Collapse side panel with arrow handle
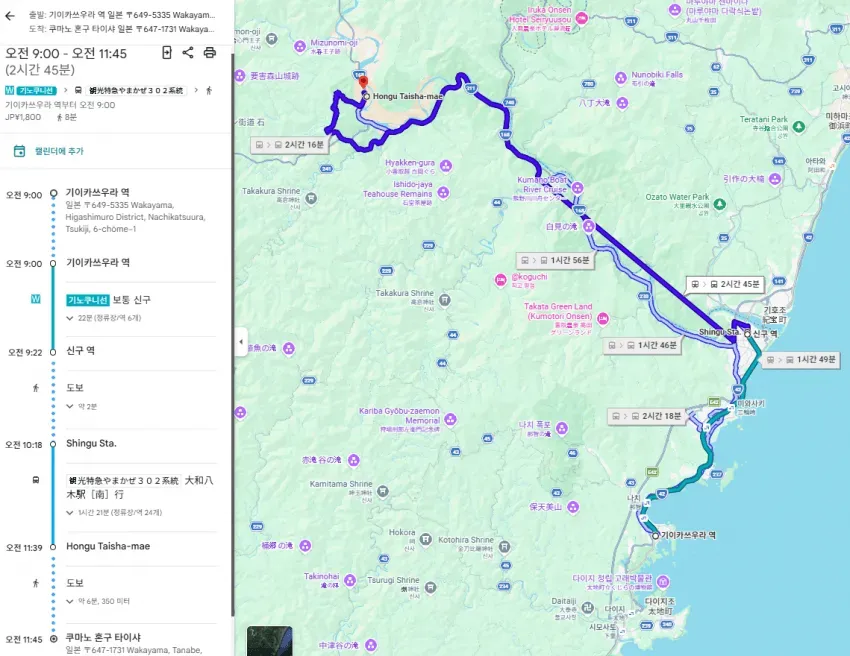This screenshot has height=656, width=850. [x=241, y=342]
